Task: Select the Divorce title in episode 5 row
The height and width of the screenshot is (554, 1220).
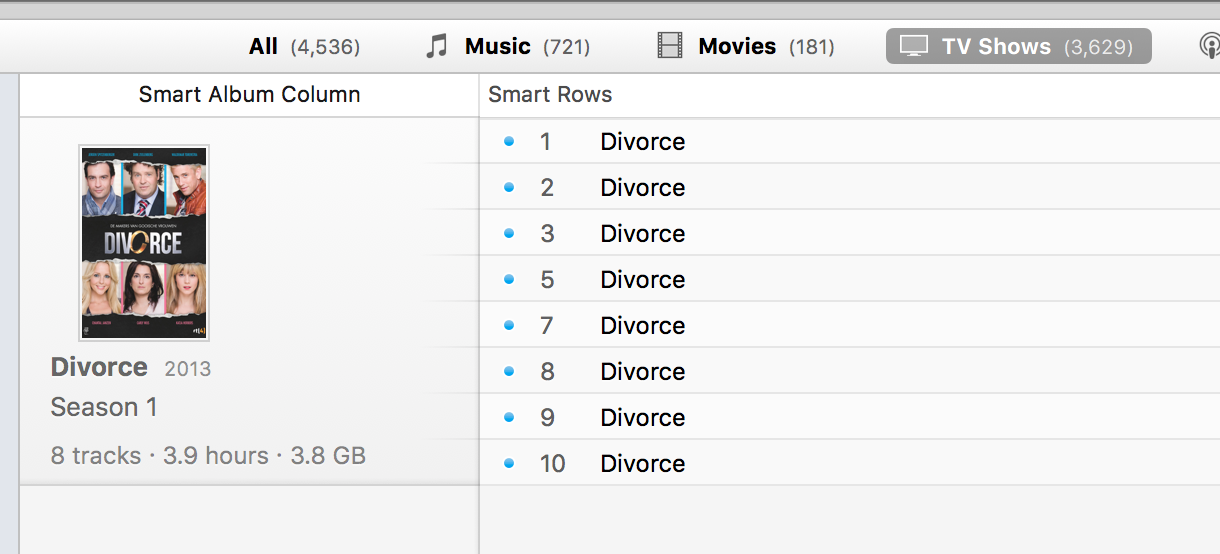Action: (642, 280)
